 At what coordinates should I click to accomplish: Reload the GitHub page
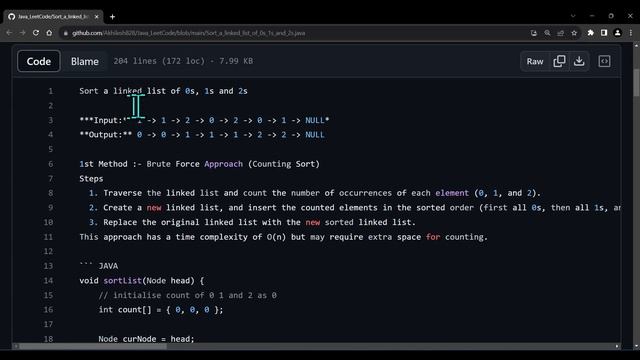pyautogui.click(x=36, y=33)
